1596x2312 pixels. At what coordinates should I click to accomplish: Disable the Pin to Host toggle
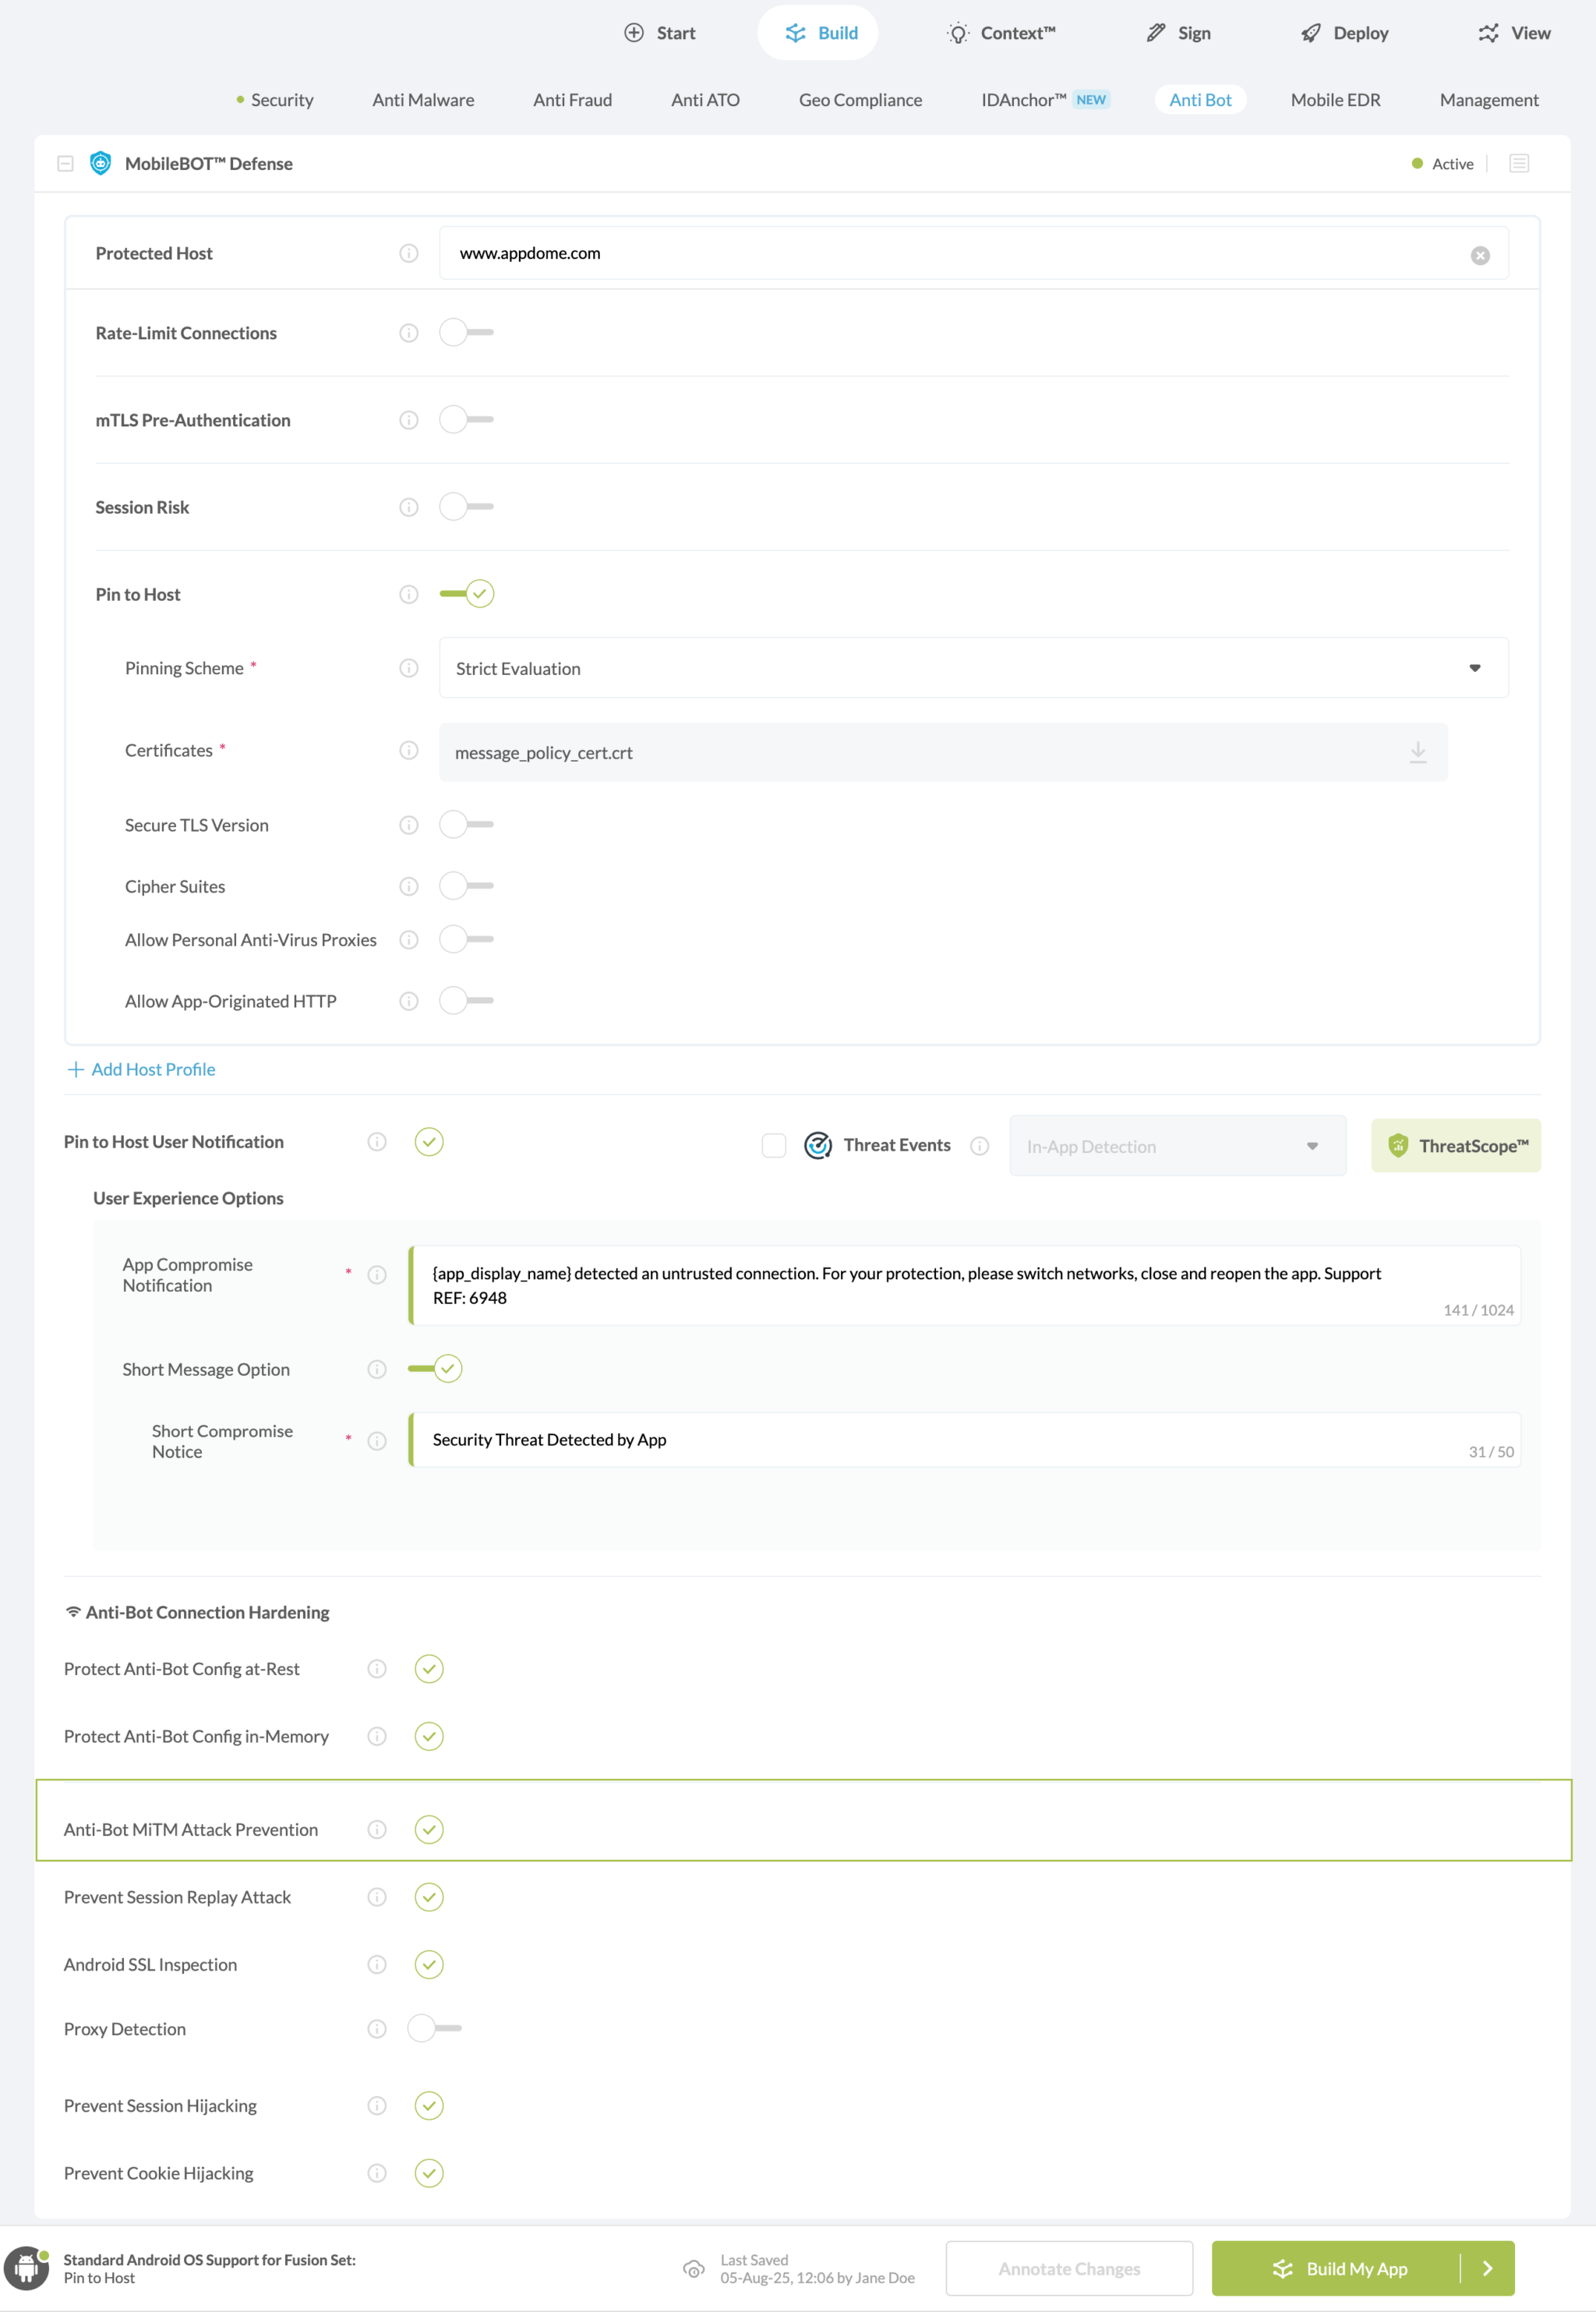[x=465, y=593]
